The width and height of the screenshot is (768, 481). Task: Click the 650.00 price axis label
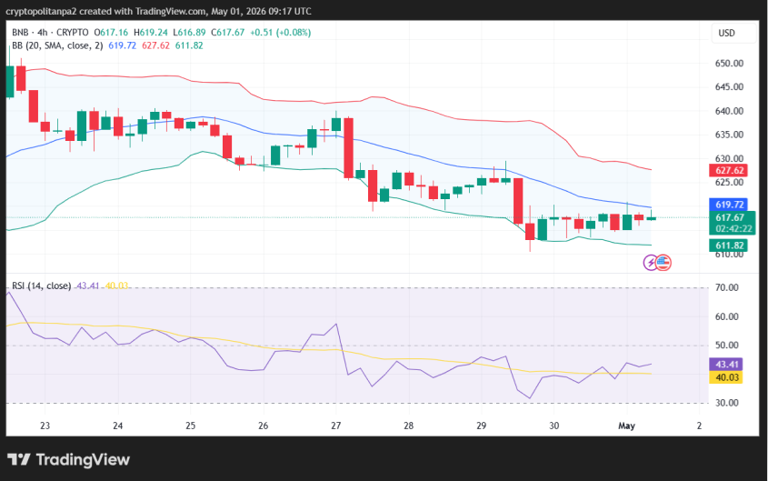[729, 64]
